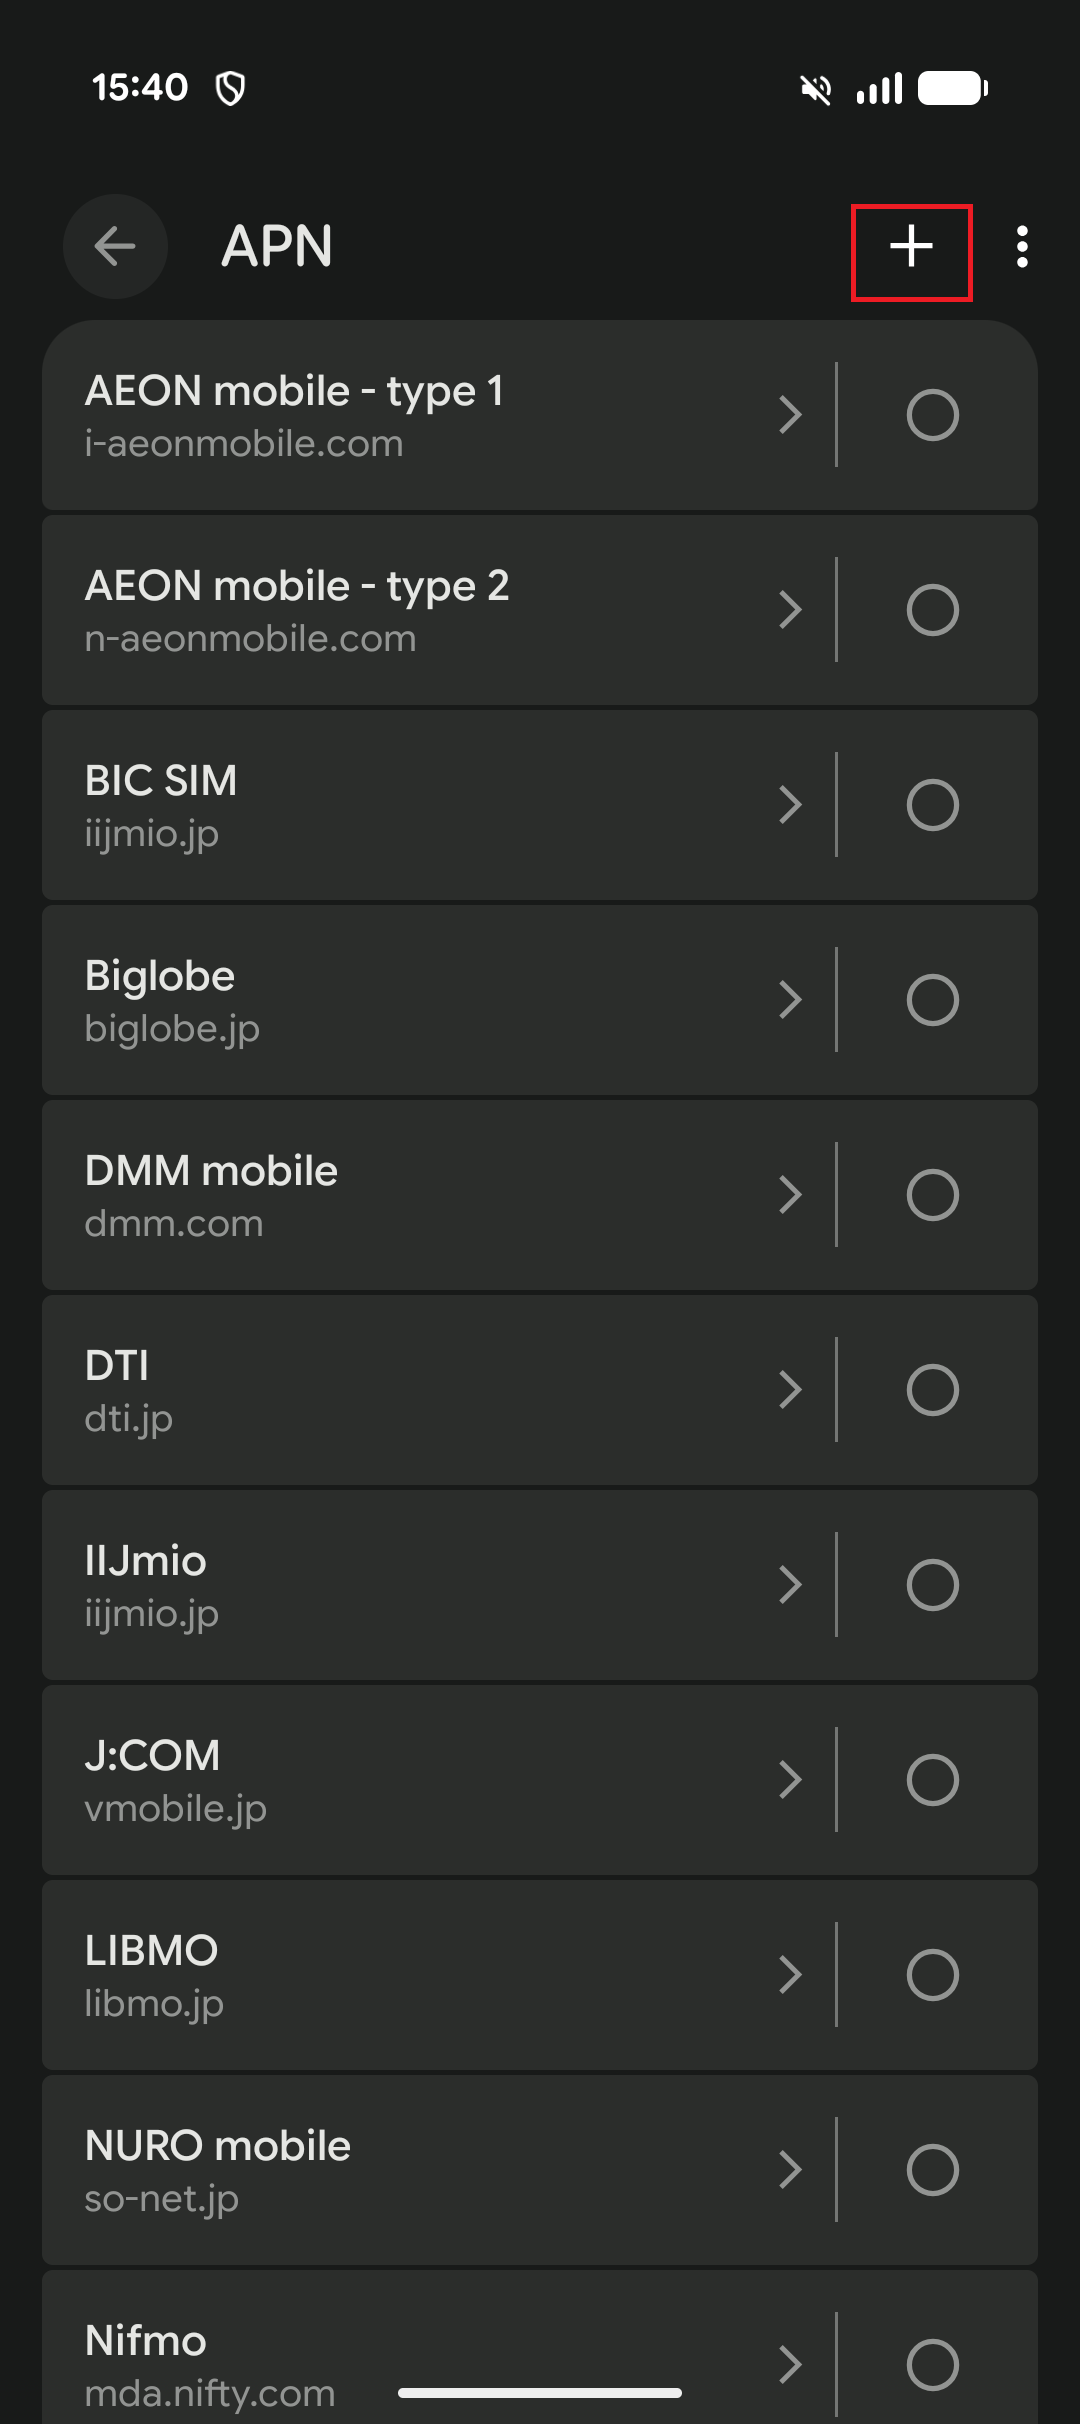The image size is (1080, 2424).
Task: Tap the add new APN plus icon
Action: coord(911,247)
